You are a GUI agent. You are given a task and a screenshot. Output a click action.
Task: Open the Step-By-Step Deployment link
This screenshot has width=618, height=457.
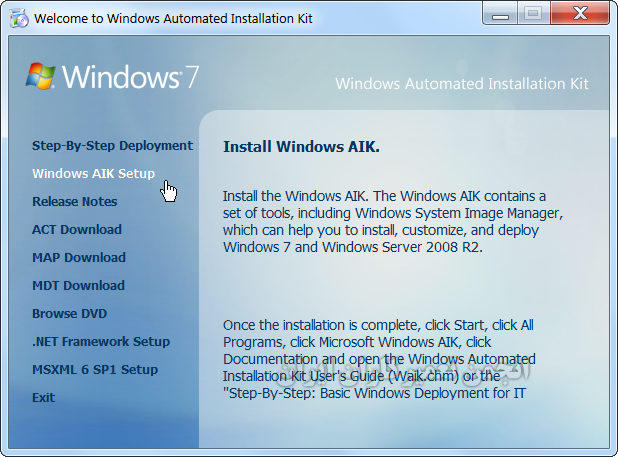(112, 146)
